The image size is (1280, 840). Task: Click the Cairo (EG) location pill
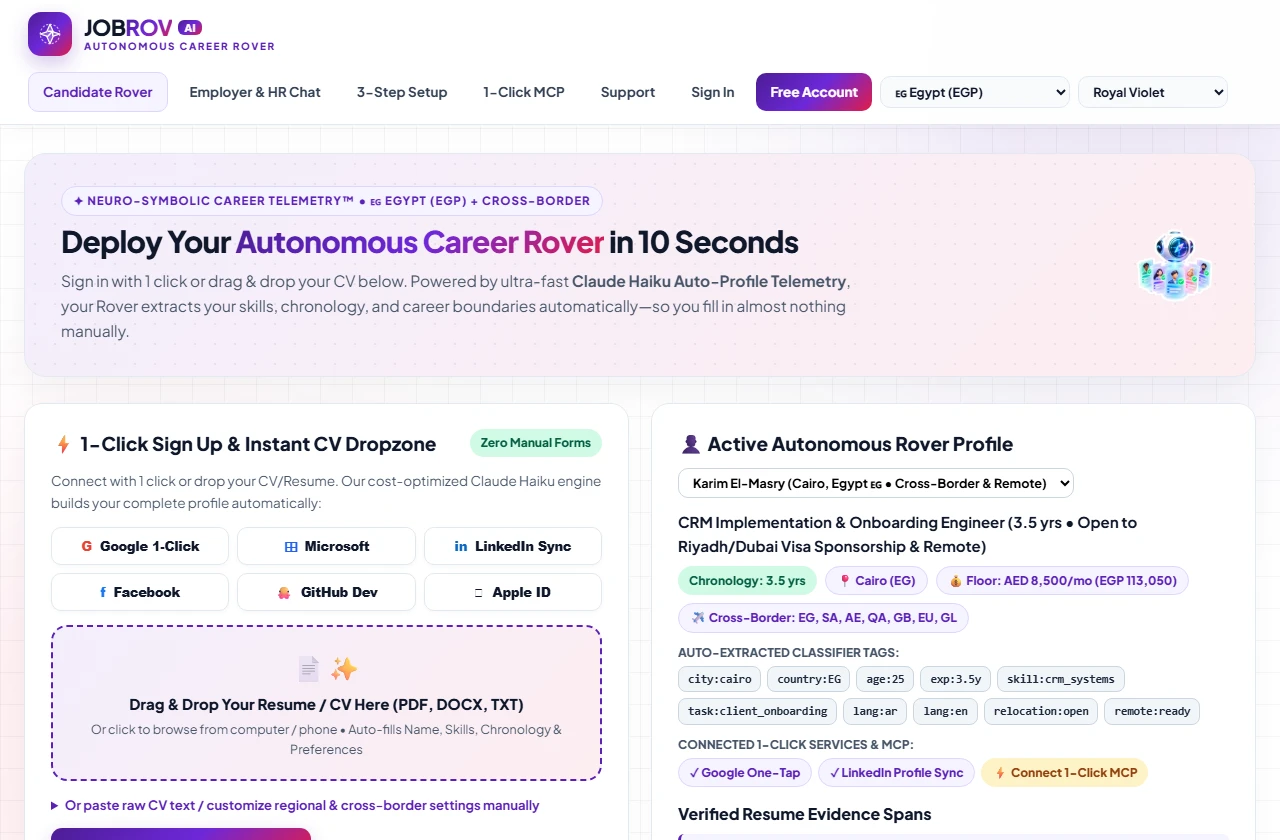tap(877, 581)
